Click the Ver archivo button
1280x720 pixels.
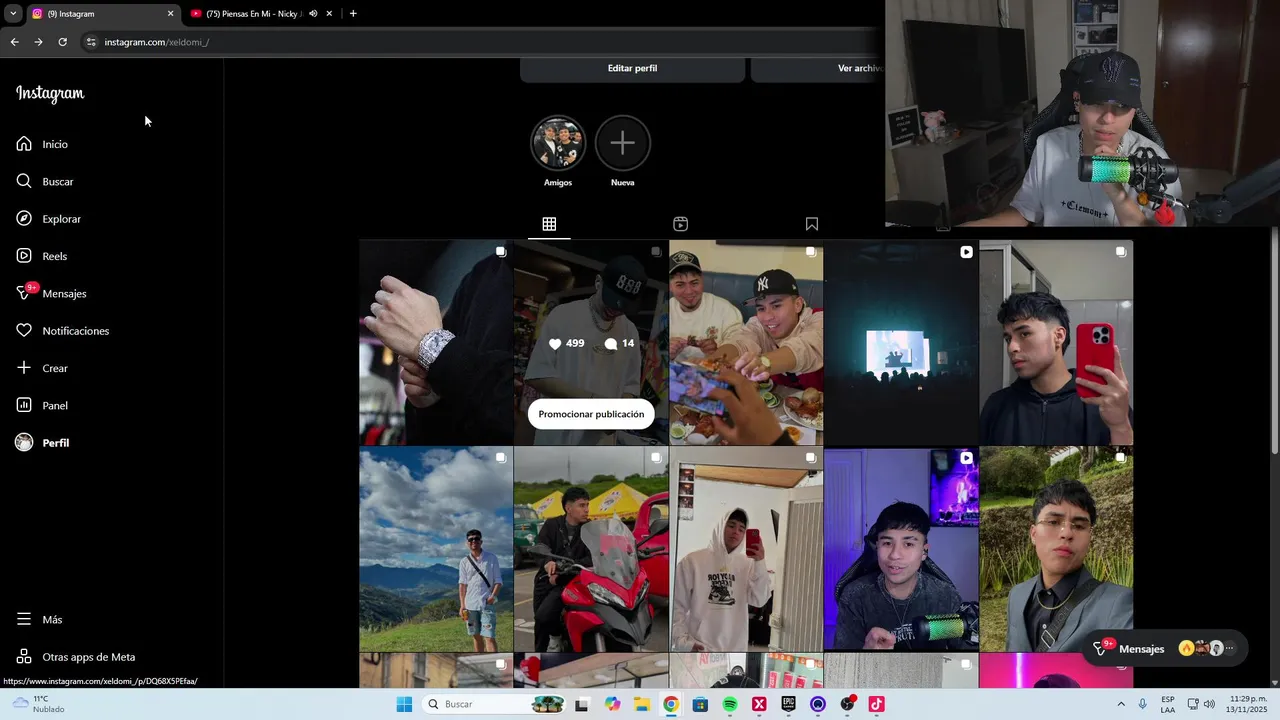pyautogui.click(x=817, y=68)
